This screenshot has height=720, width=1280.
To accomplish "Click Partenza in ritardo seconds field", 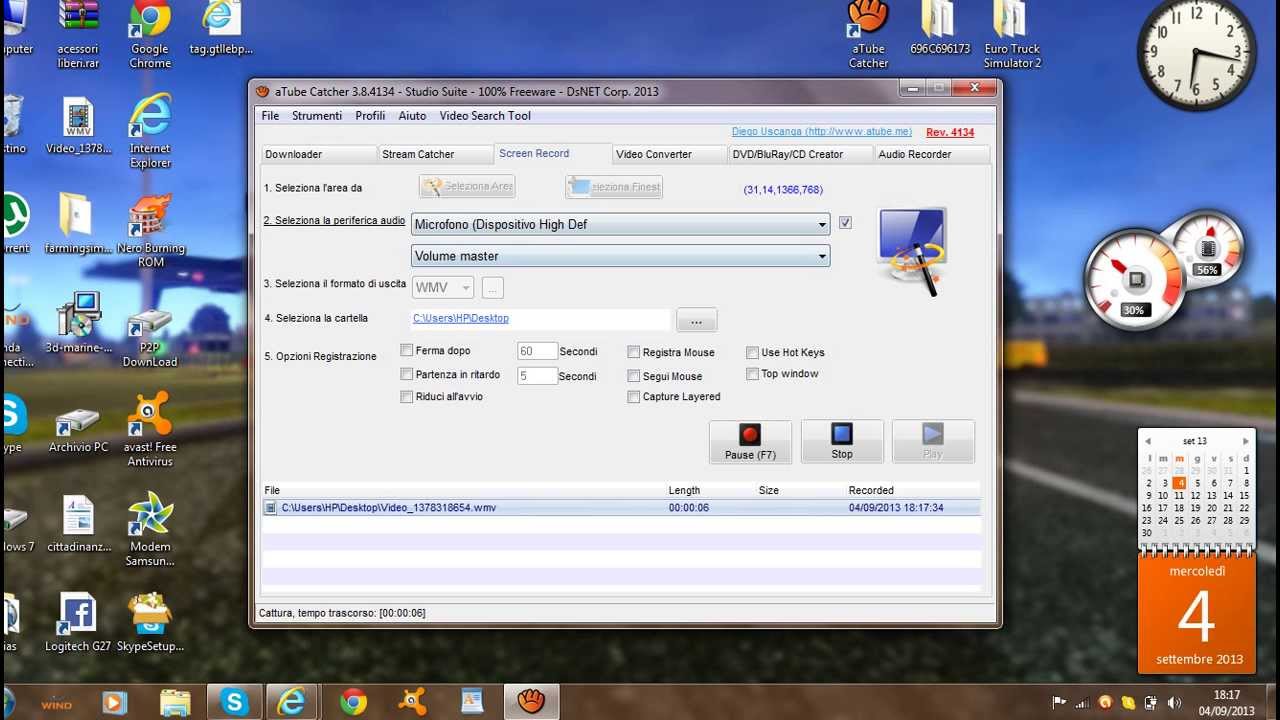I will [x=537, y=376].
